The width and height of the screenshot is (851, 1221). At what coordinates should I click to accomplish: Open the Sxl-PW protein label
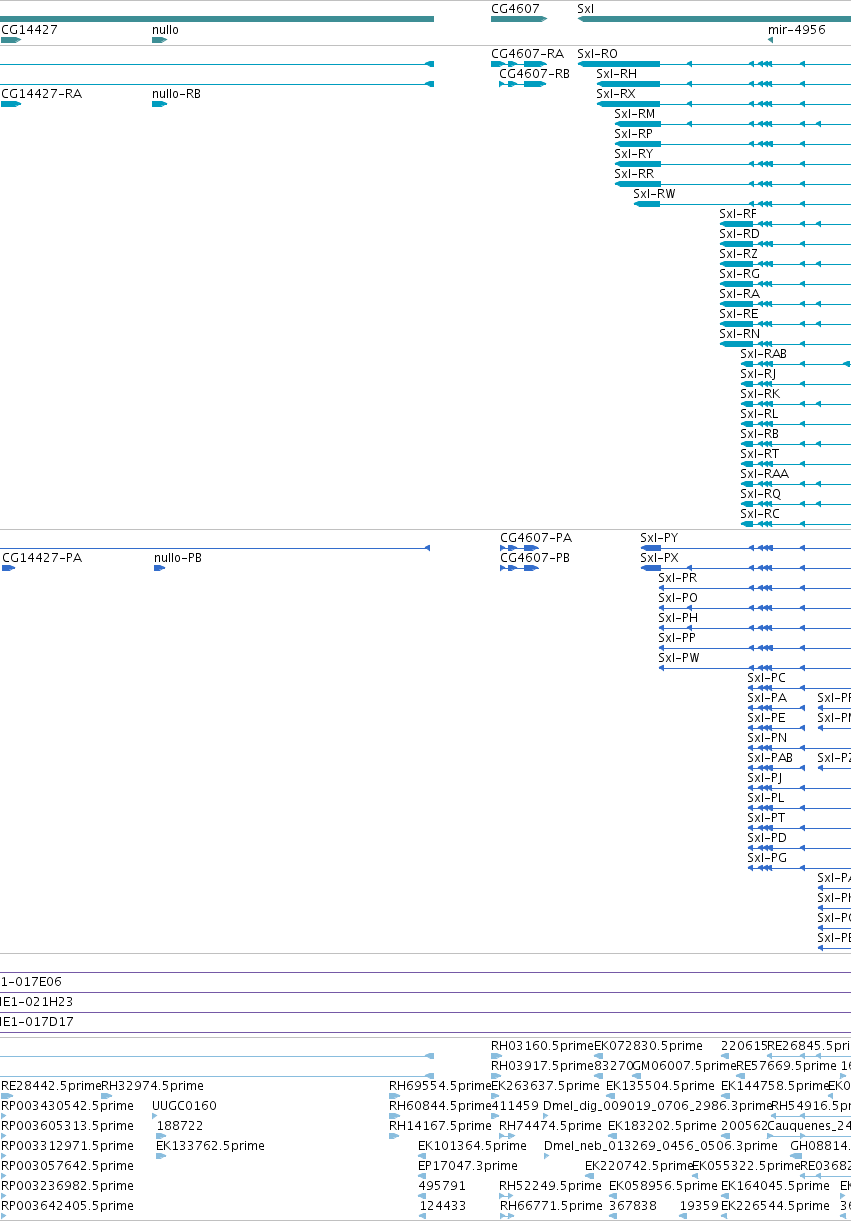tap(679, 658)
